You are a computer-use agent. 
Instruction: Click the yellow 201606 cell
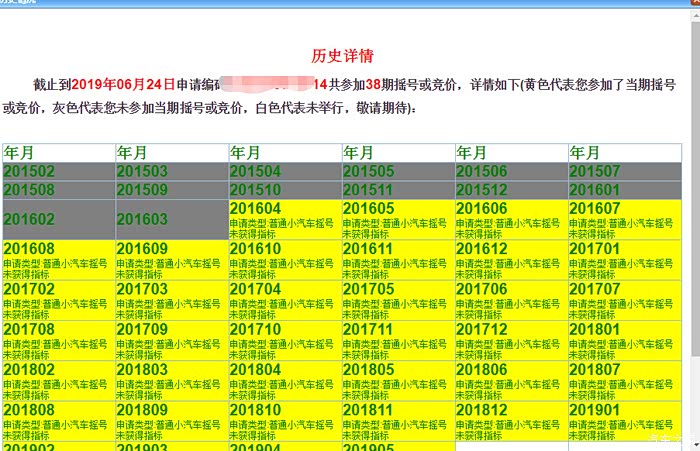pyautogui.click(x=512, y=220)
